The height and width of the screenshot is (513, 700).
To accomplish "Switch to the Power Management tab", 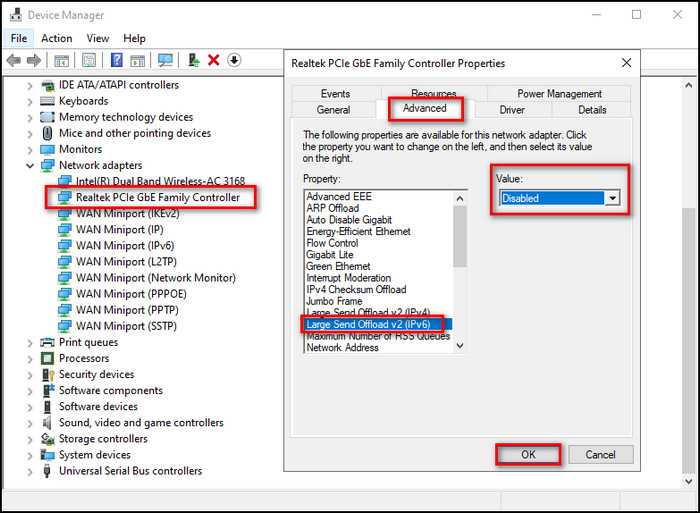I will pyautogui.click(x=559, y=93).
